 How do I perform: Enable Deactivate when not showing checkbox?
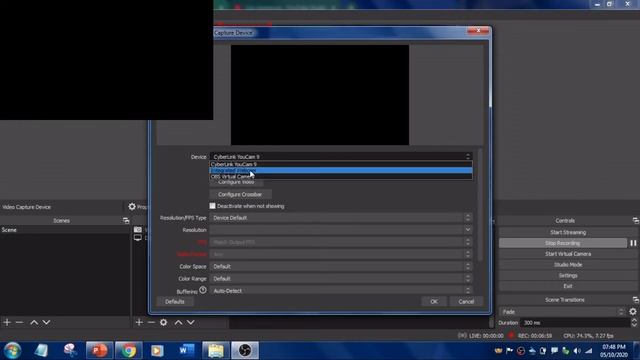212,206
